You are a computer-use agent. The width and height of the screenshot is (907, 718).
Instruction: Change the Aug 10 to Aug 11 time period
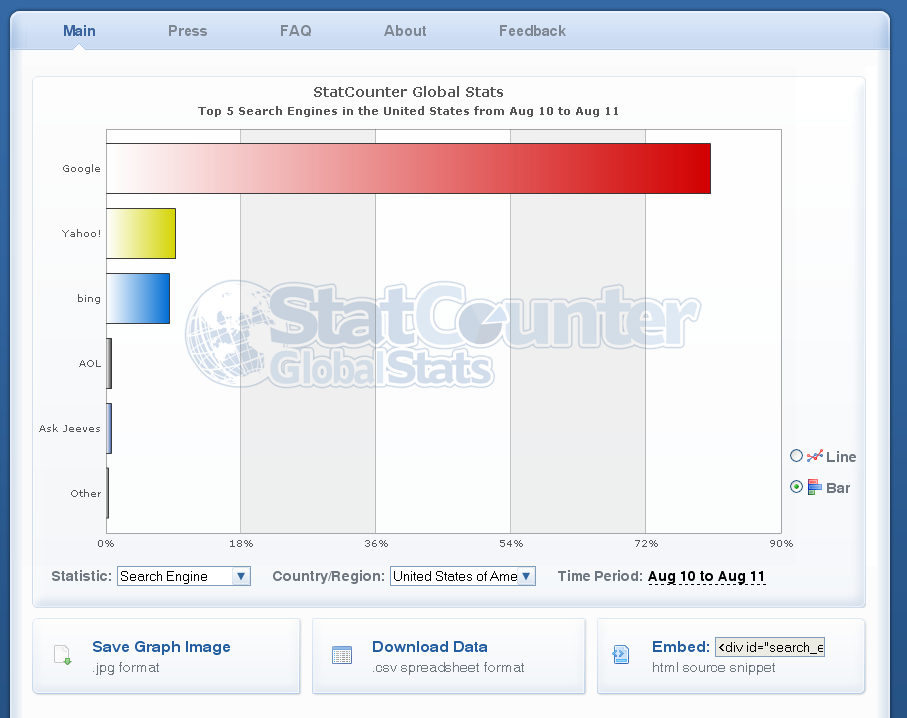coord(706,576)
